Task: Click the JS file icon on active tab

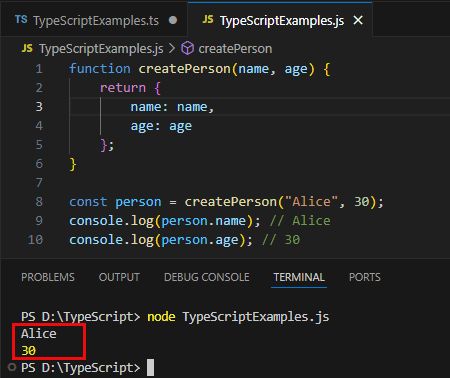Action: pos(208,19)
